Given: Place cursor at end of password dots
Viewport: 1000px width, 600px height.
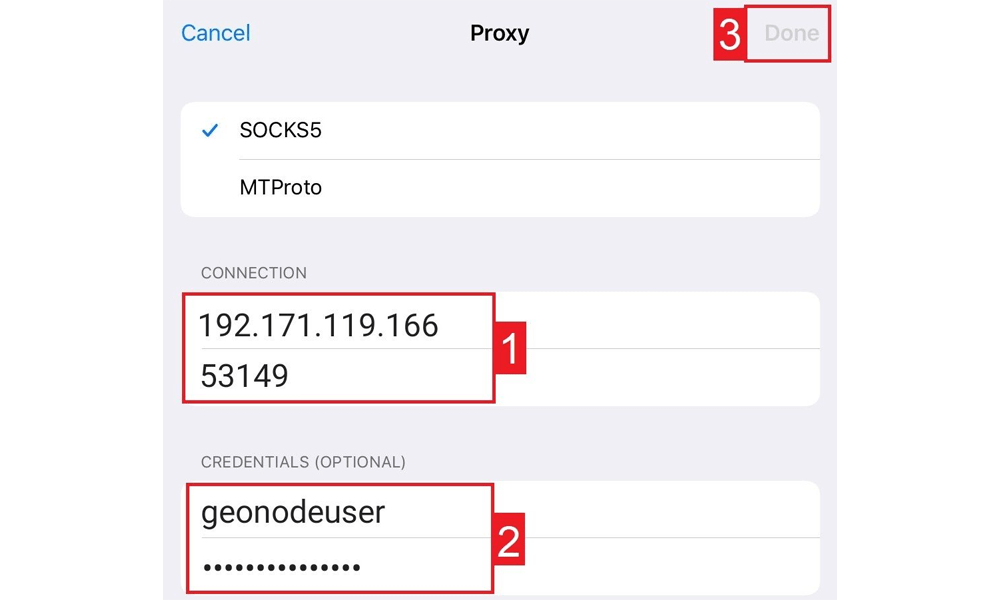Looking at the screenshot, I should point(362,567).
